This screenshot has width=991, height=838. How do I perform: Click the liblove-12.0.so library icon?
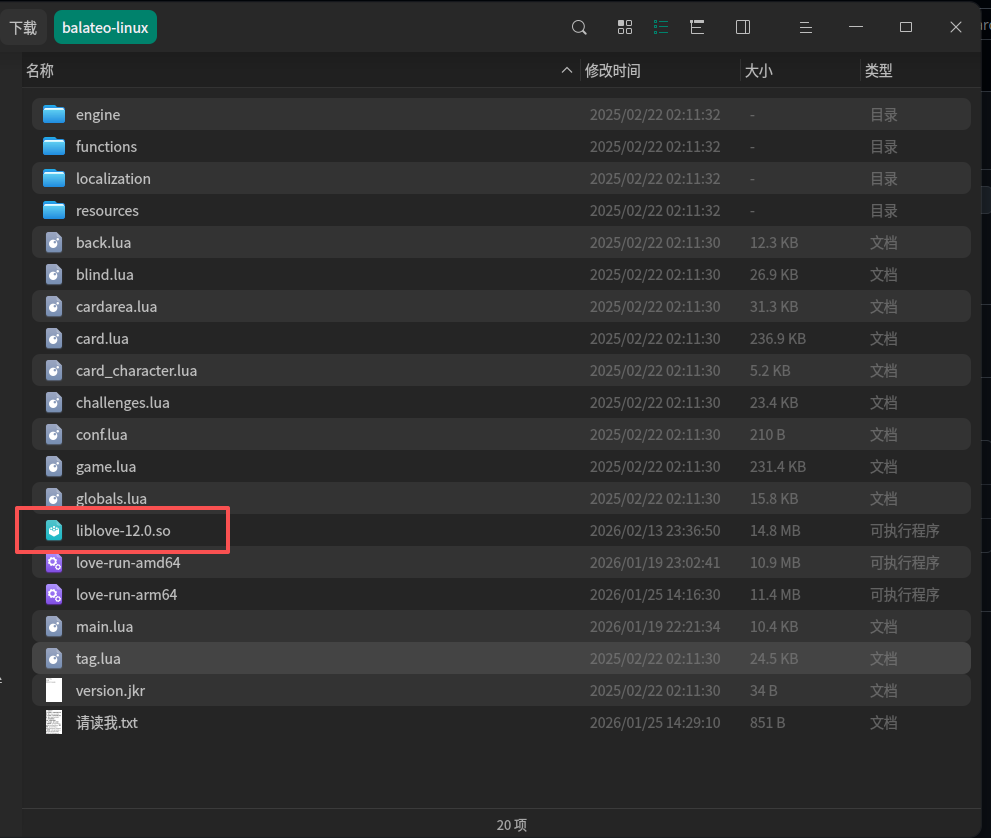coord(54,531)
